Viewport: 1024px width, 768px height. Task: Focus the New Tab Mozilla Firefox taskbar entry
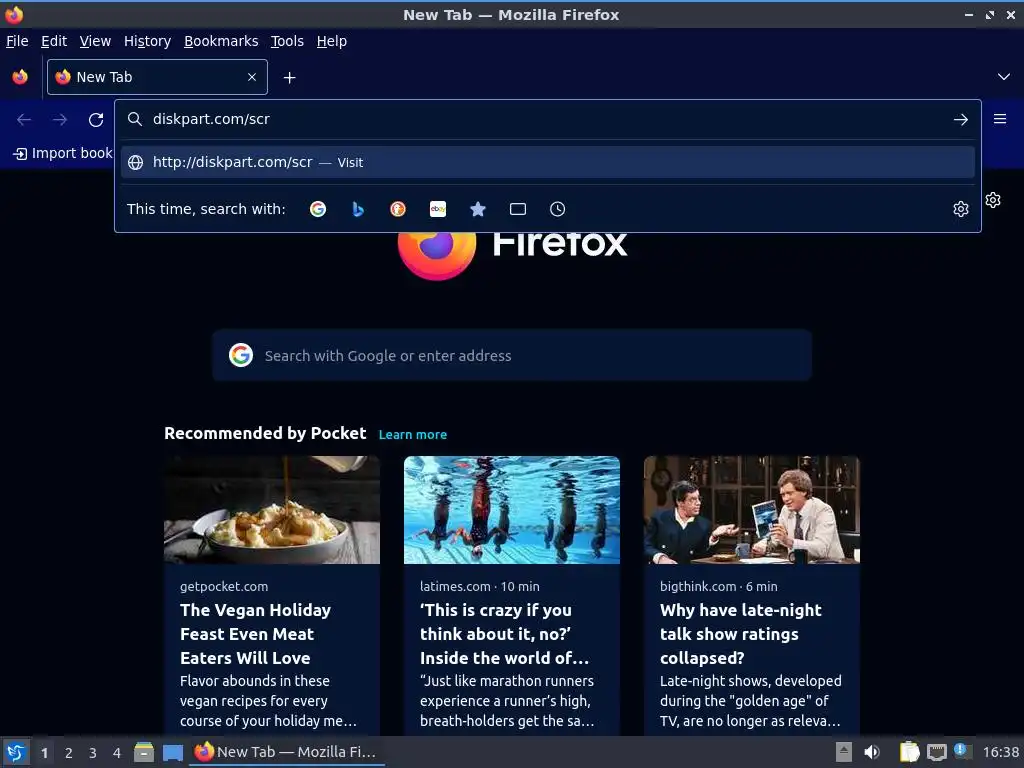[x=287, y=752]
